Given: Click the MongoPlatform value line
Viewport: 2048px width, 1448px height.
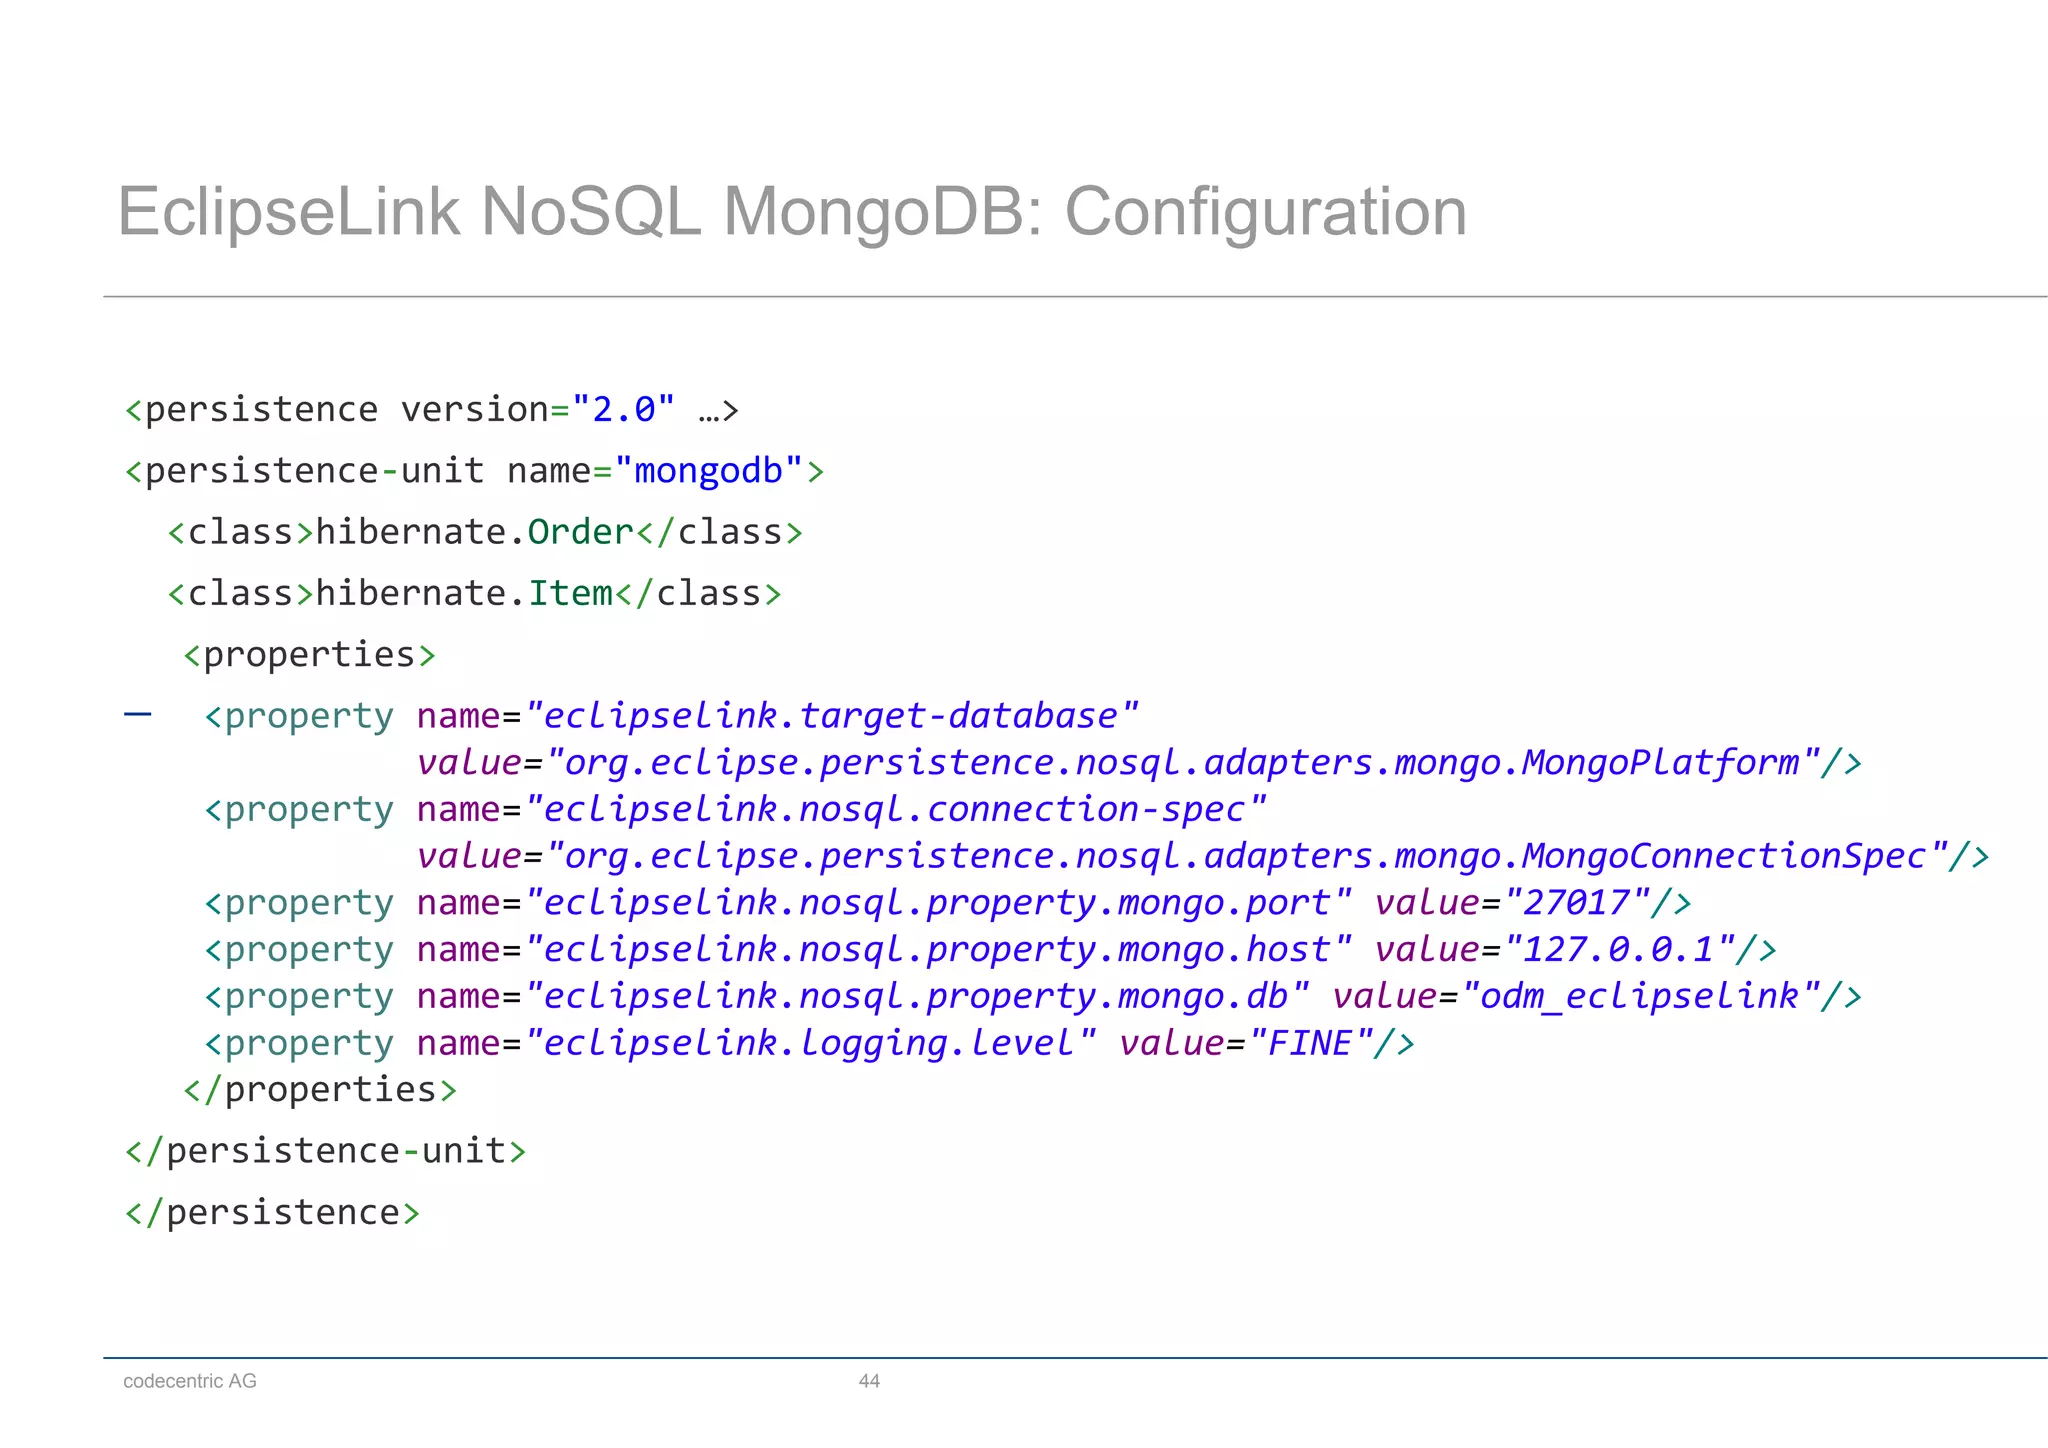Looking at the screenshot, I should 1139,763.
